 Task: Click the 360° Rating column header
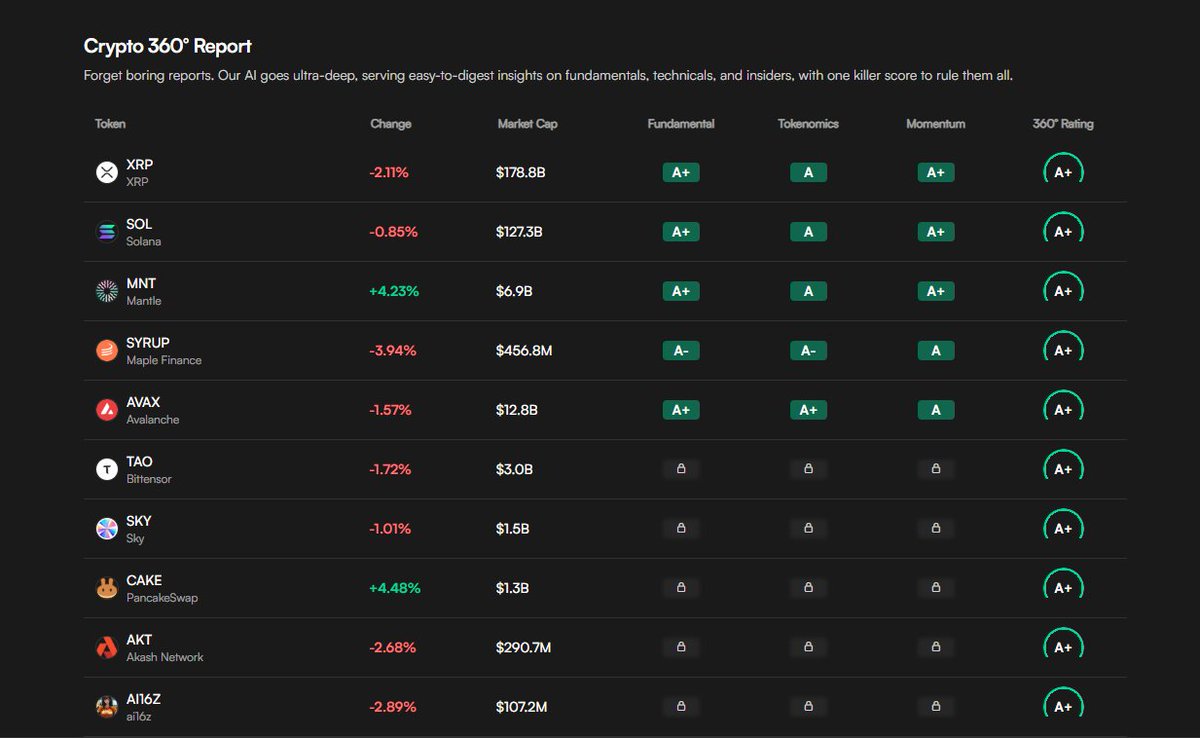[1063, 124]
